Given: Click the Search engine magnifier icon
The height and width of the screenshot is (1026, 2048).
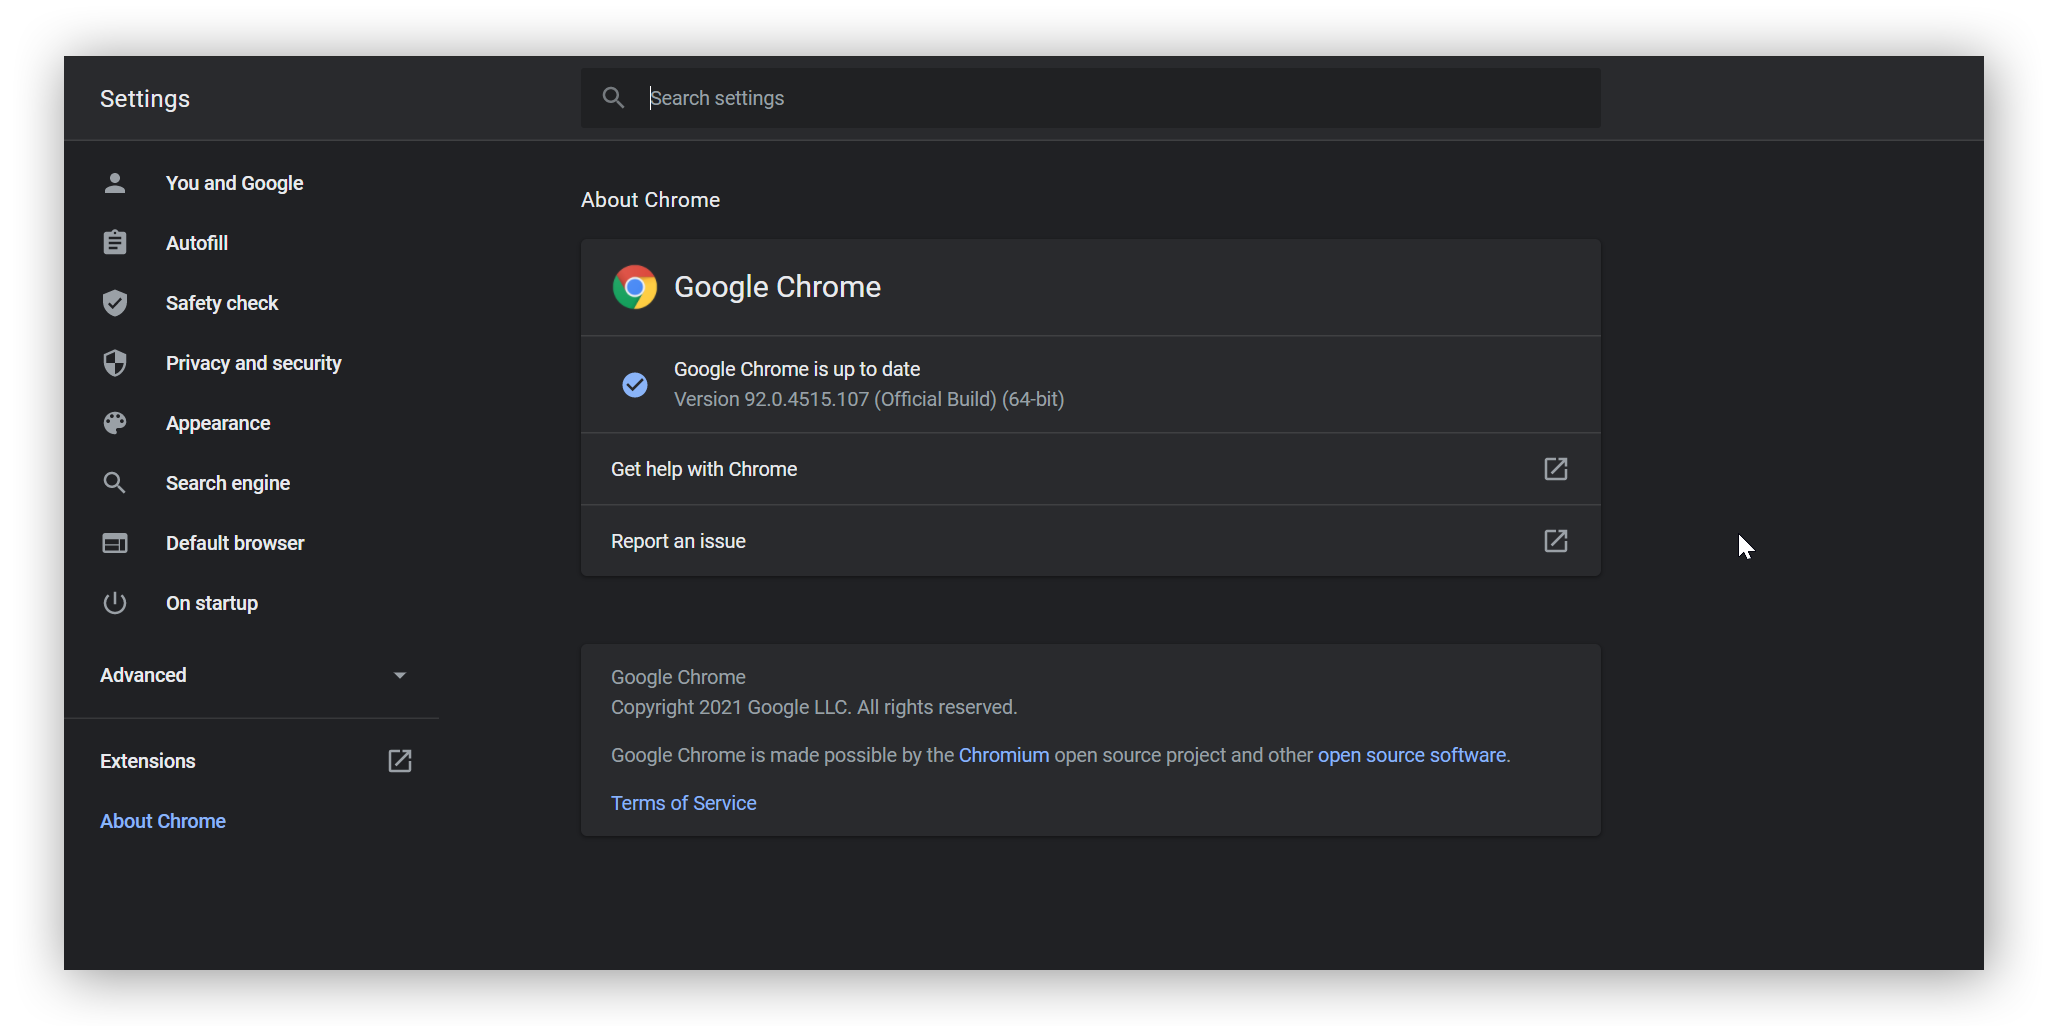Looking at the screenshot, I should pyautogui.click(x=114, y=482).
